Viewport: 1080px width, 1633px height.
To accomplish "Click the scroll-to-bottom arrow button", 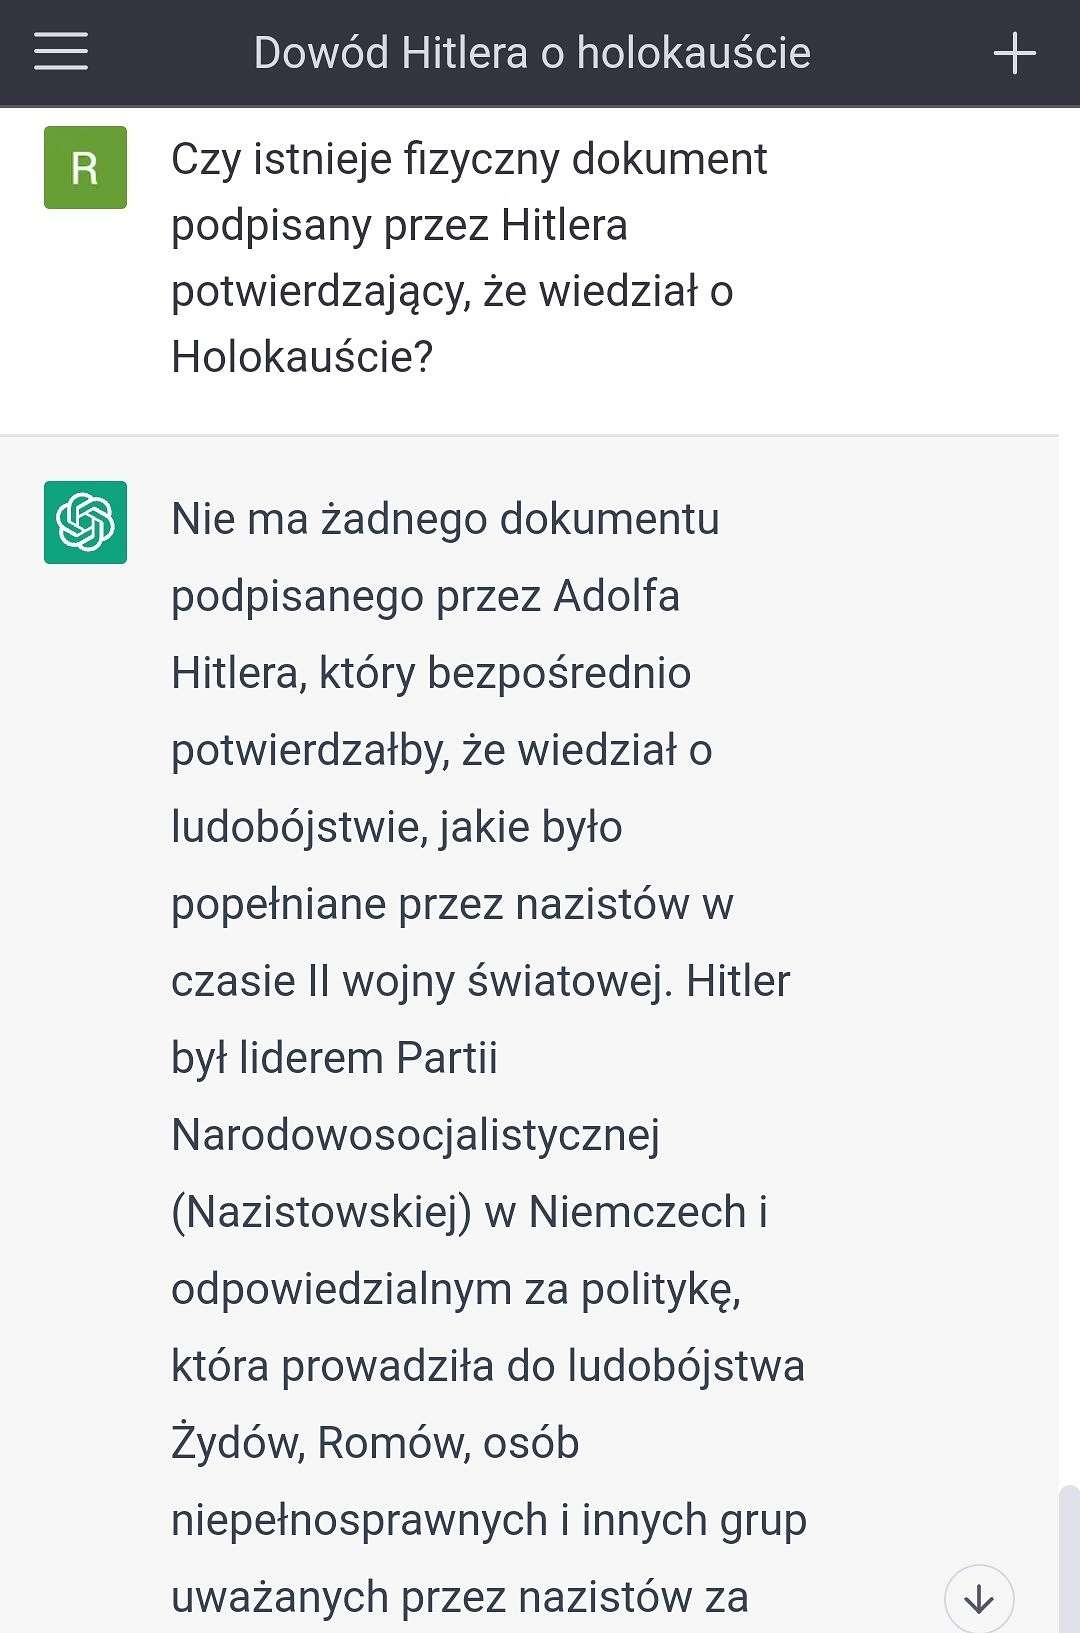I will point(979,1598).
